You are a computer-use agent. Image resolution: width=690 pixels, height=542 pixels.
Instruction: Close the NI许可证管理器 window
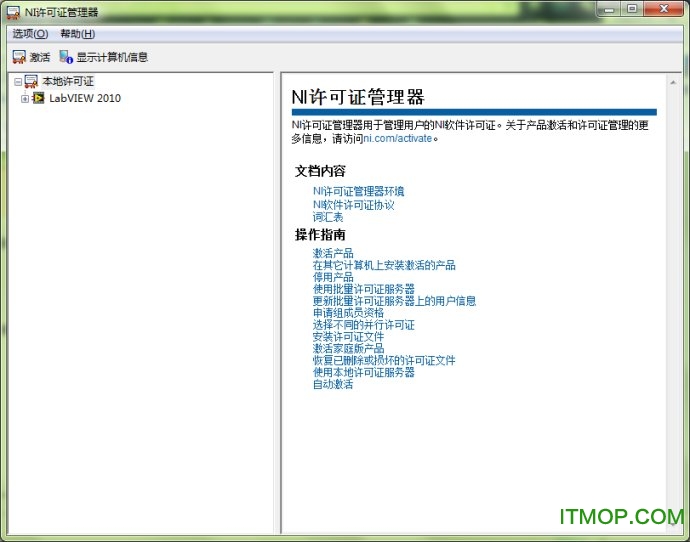point(664,9)
